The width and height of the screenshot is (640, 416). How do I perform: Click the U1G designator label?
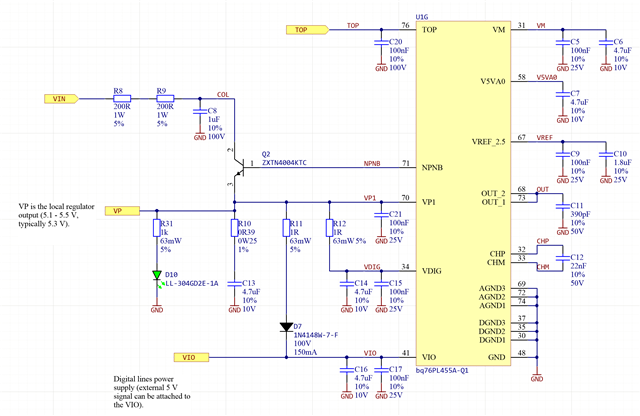coord(422,17)
